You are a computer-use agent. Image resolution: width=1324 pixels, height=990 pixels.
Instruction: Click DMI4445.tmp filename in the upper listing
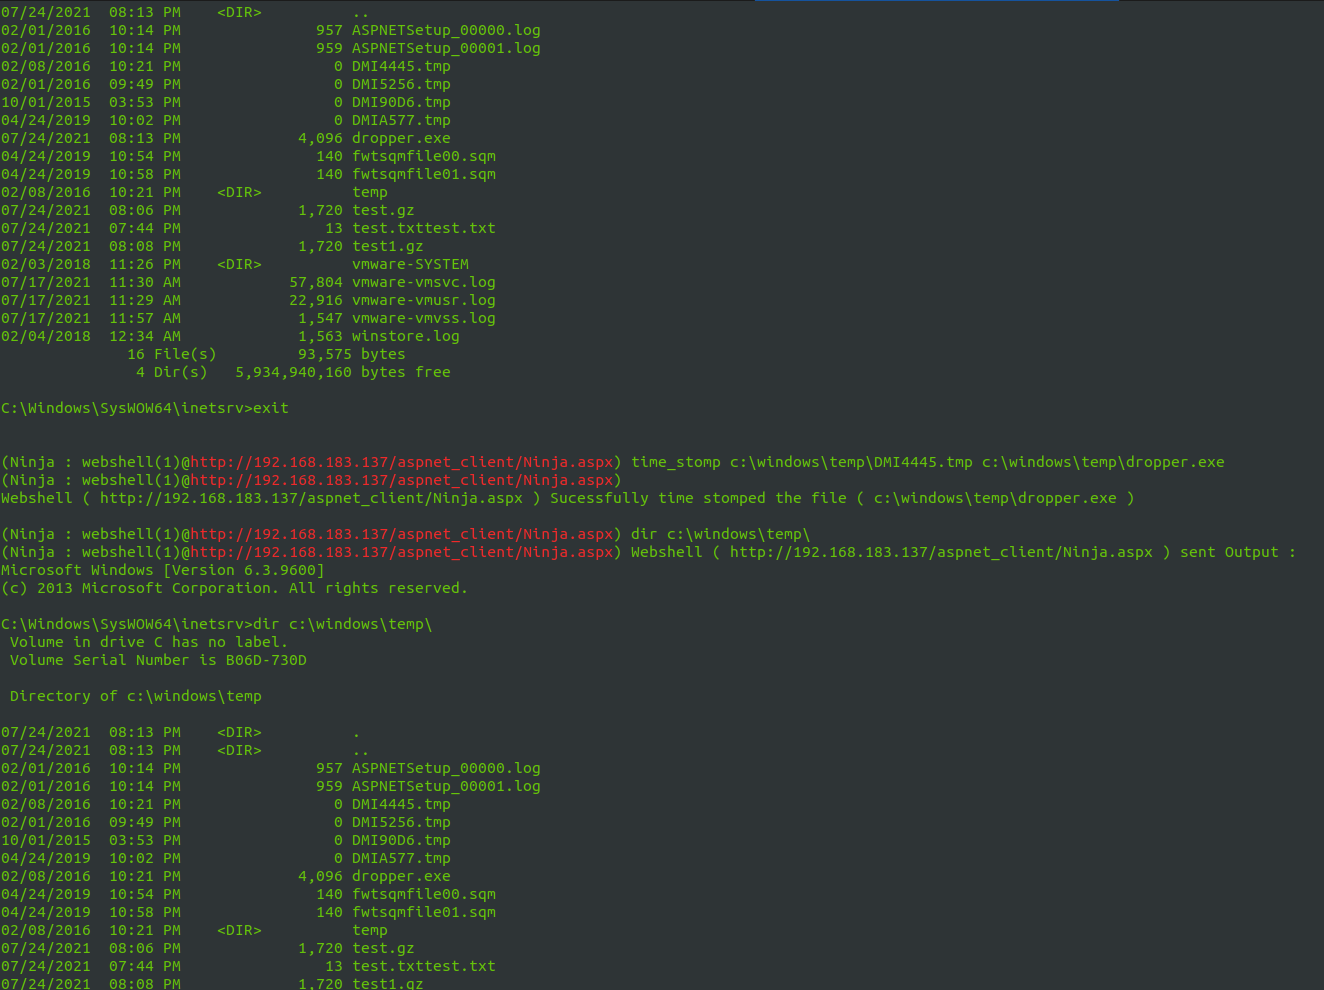(401, 66)
